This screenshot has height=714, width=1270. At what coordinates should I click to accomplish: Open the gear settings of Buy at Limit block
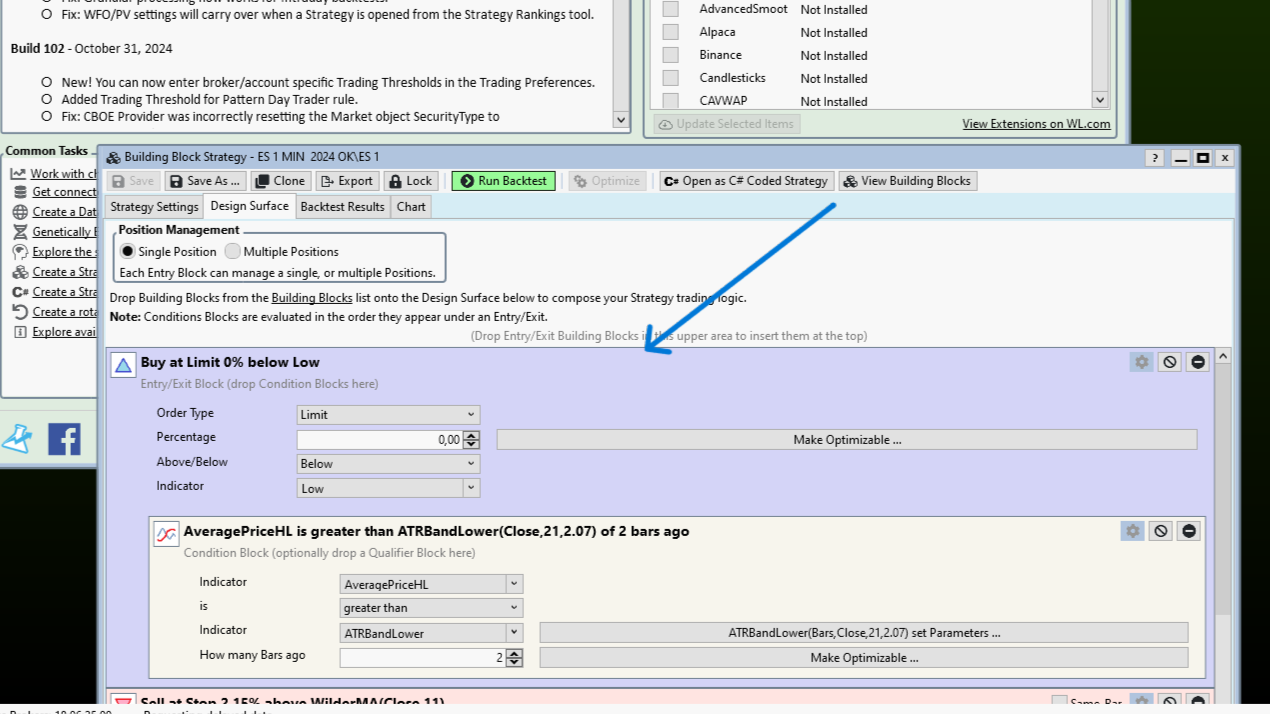(x=1141, y=362)
